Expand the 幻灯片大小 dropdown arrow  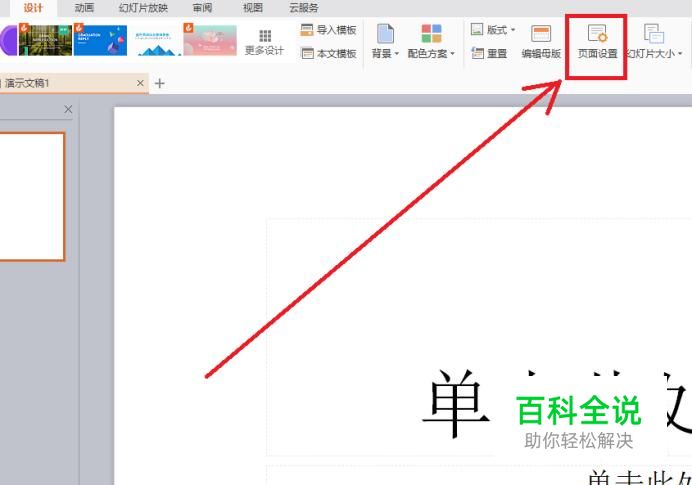[680, 53]
